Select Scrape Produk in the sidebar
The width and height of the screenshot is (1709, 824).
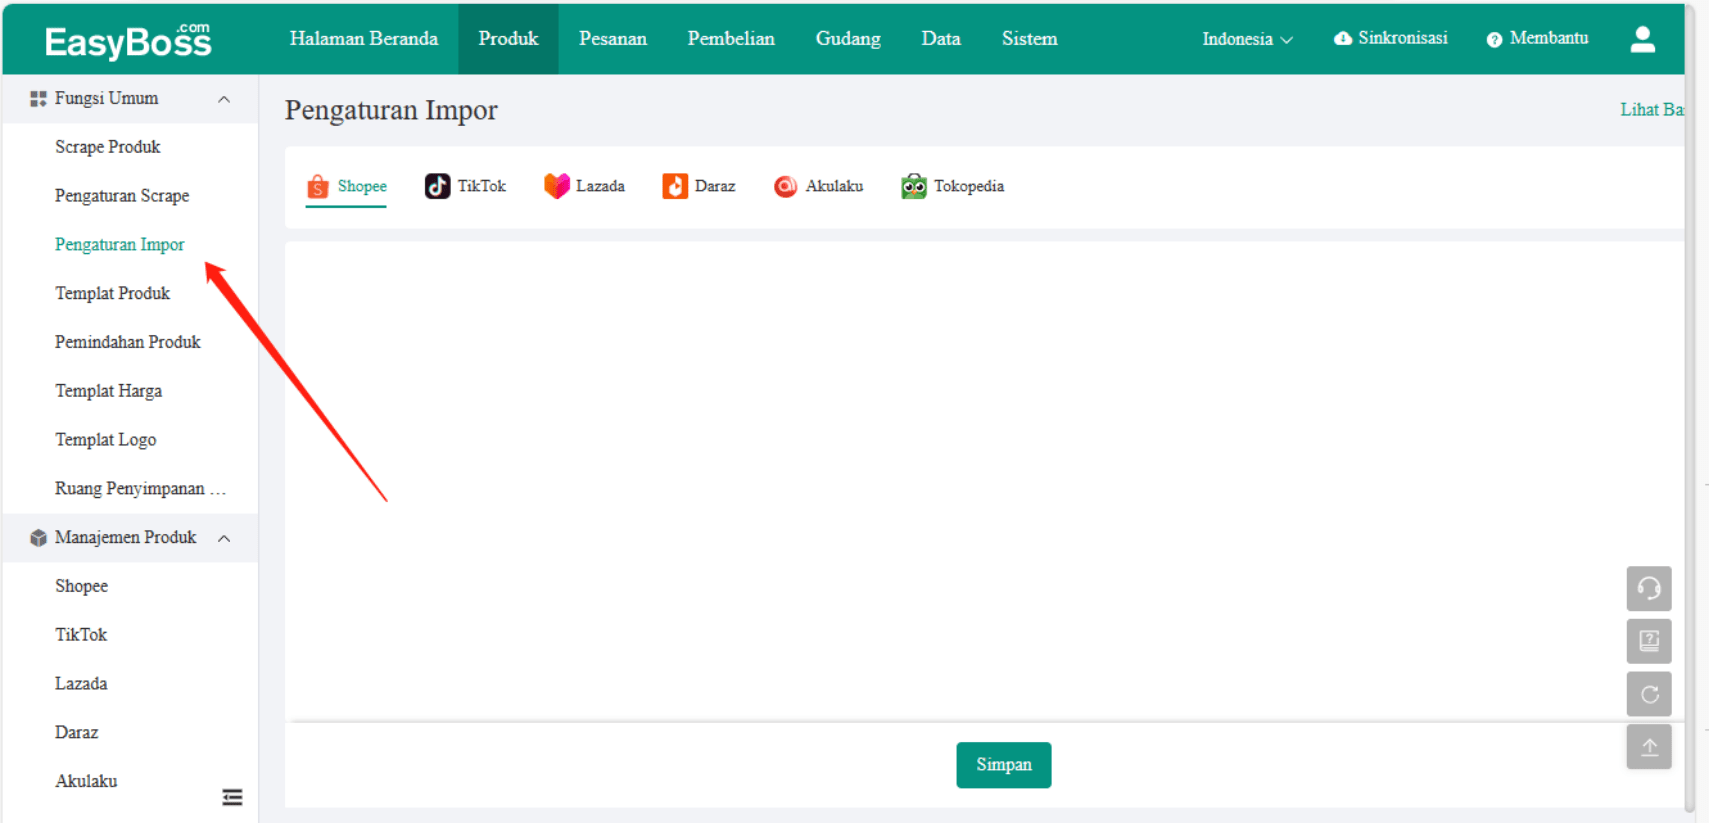pos(107,147)
